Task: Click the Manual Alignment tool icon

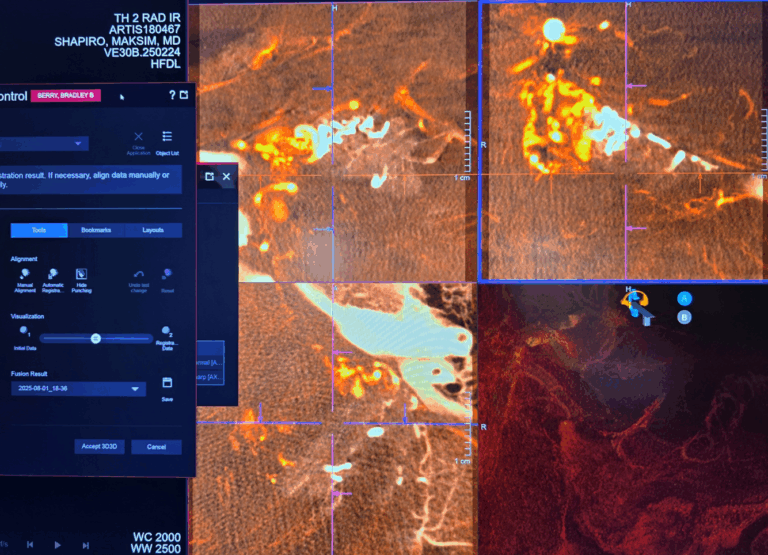Action: pyautogui.click(x=24, y=274)
